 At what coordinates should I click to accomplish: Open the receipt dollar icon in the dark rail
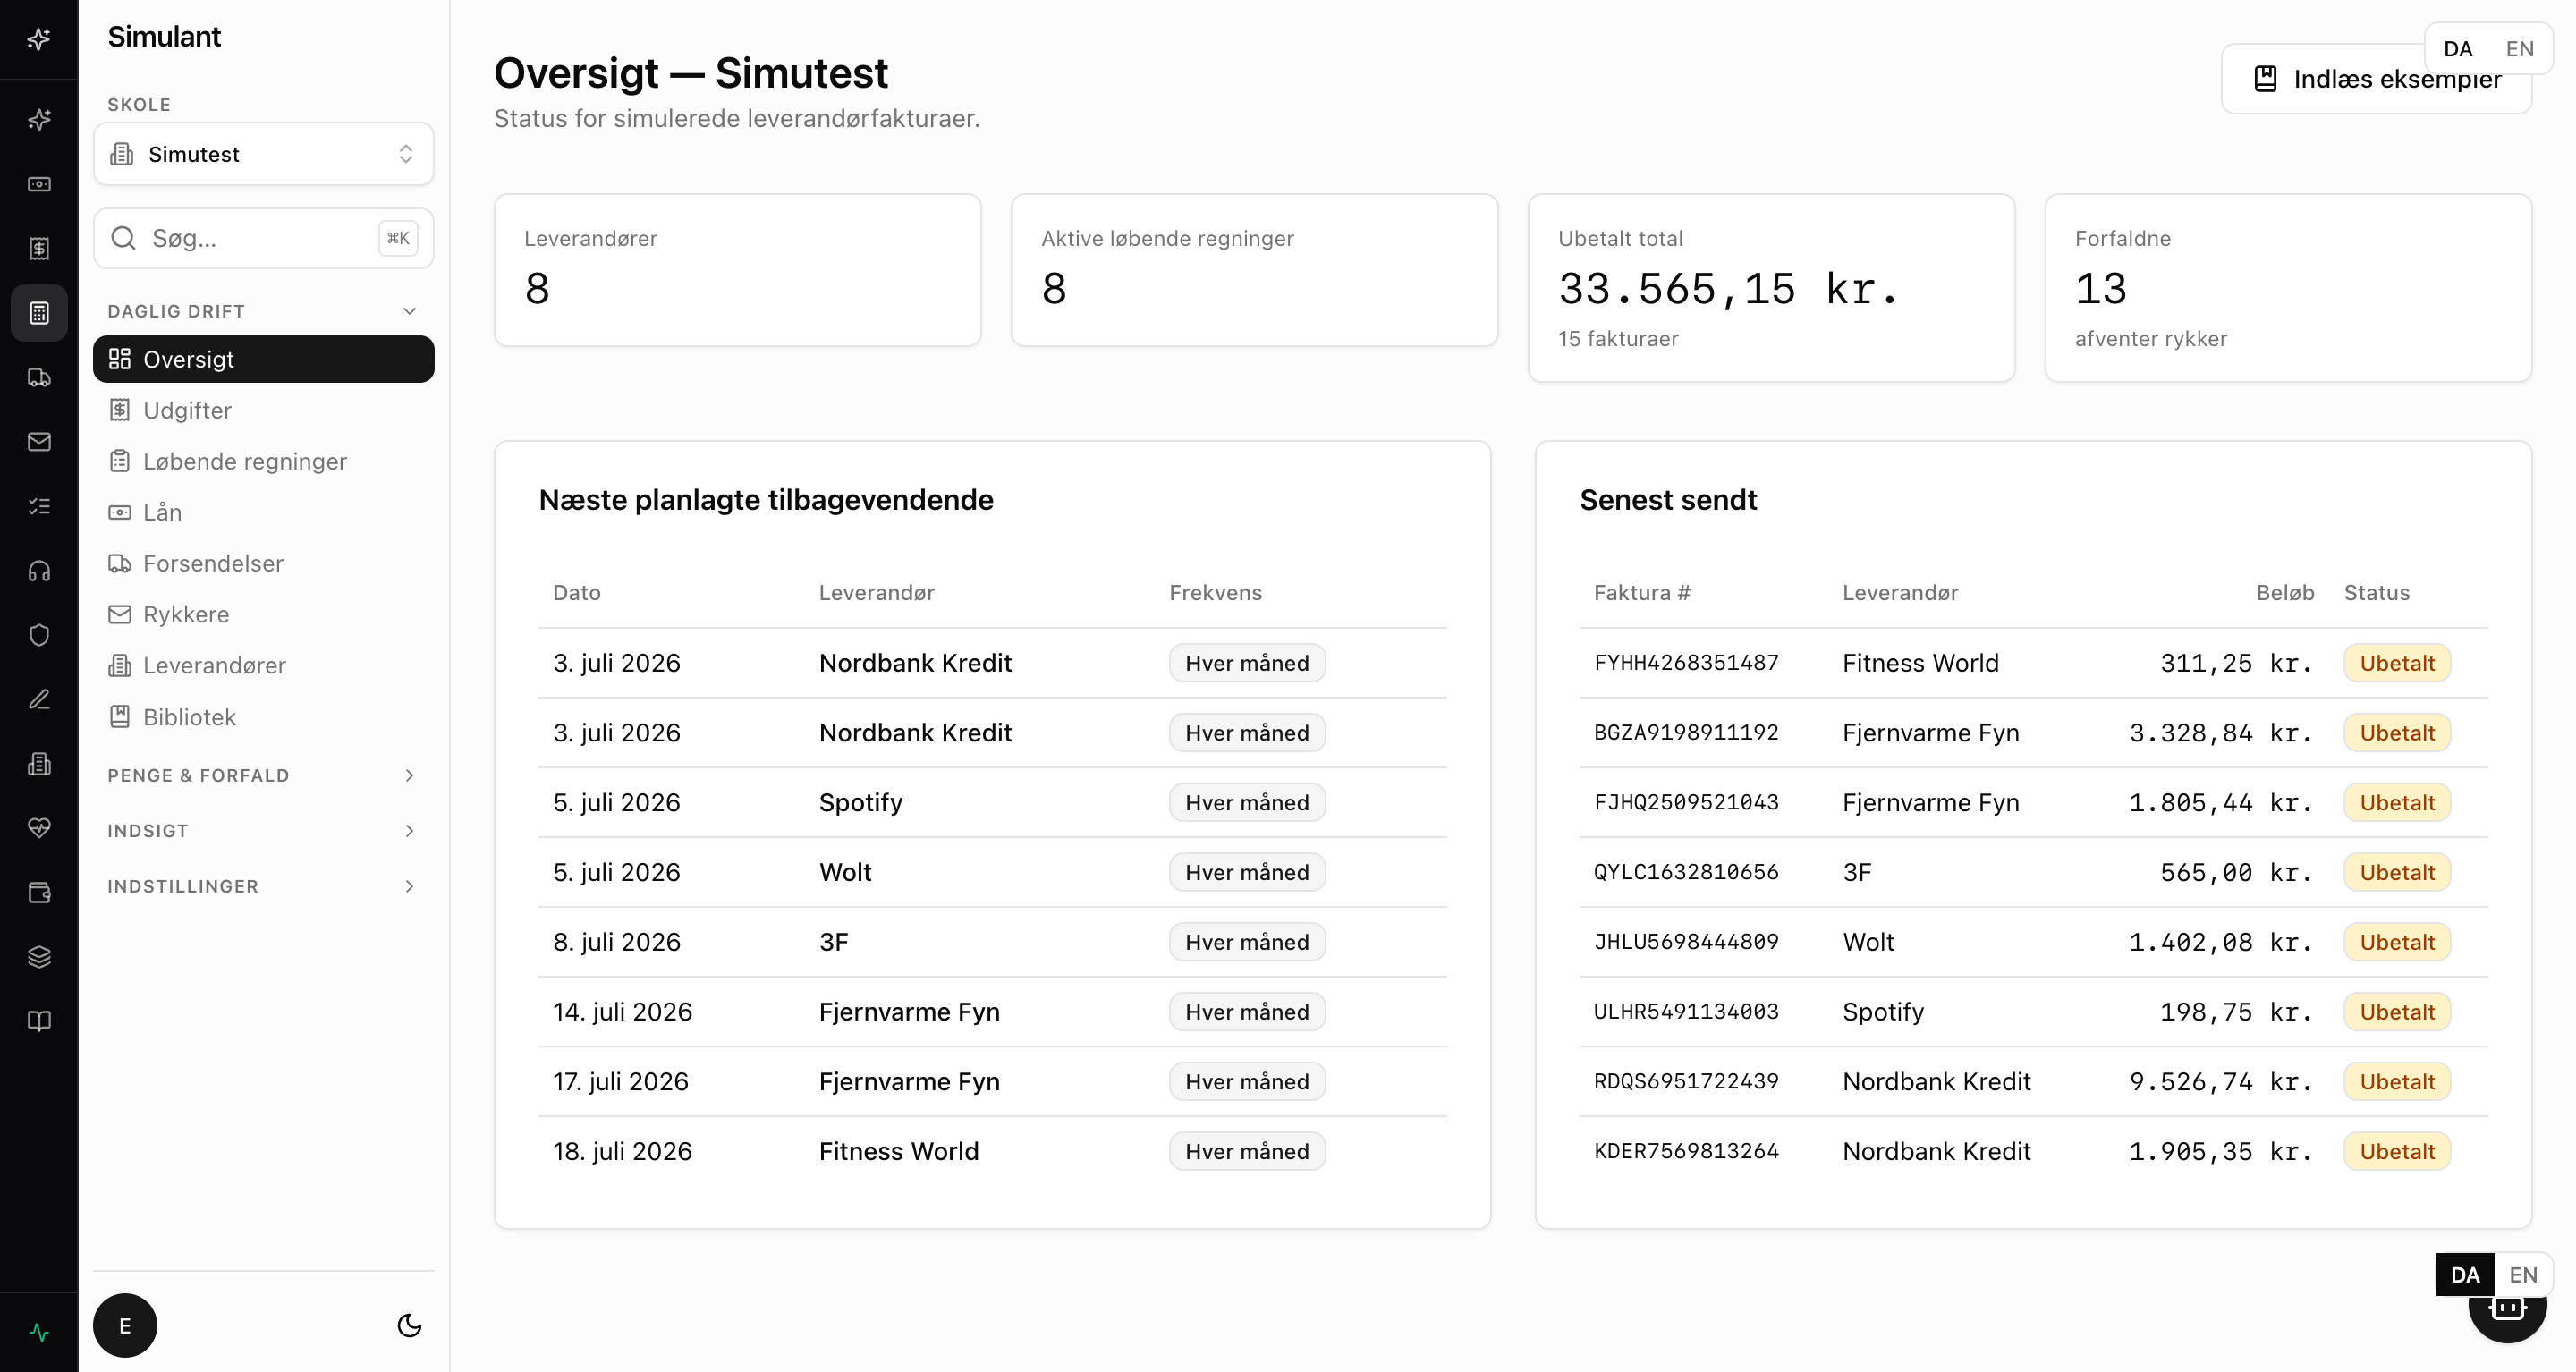click(x=39, y=248)
